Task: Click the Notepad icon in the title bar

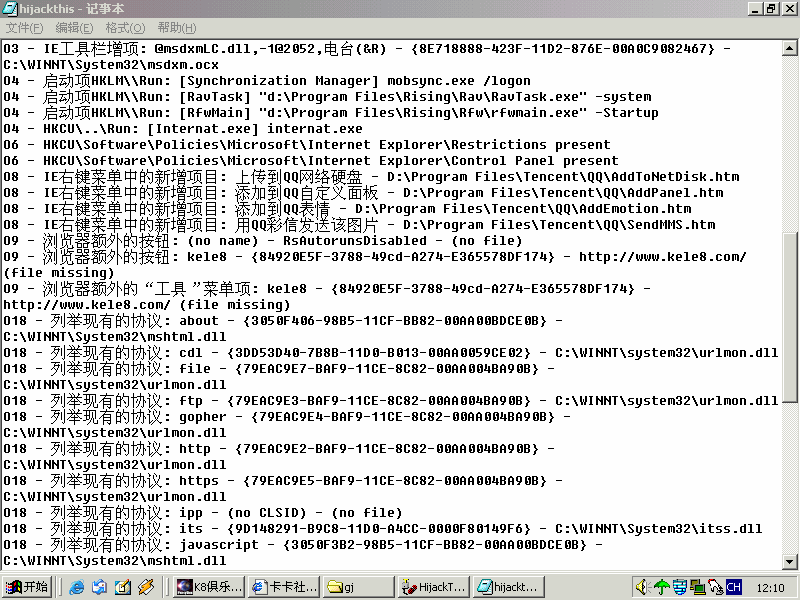Action: (10, 9)
